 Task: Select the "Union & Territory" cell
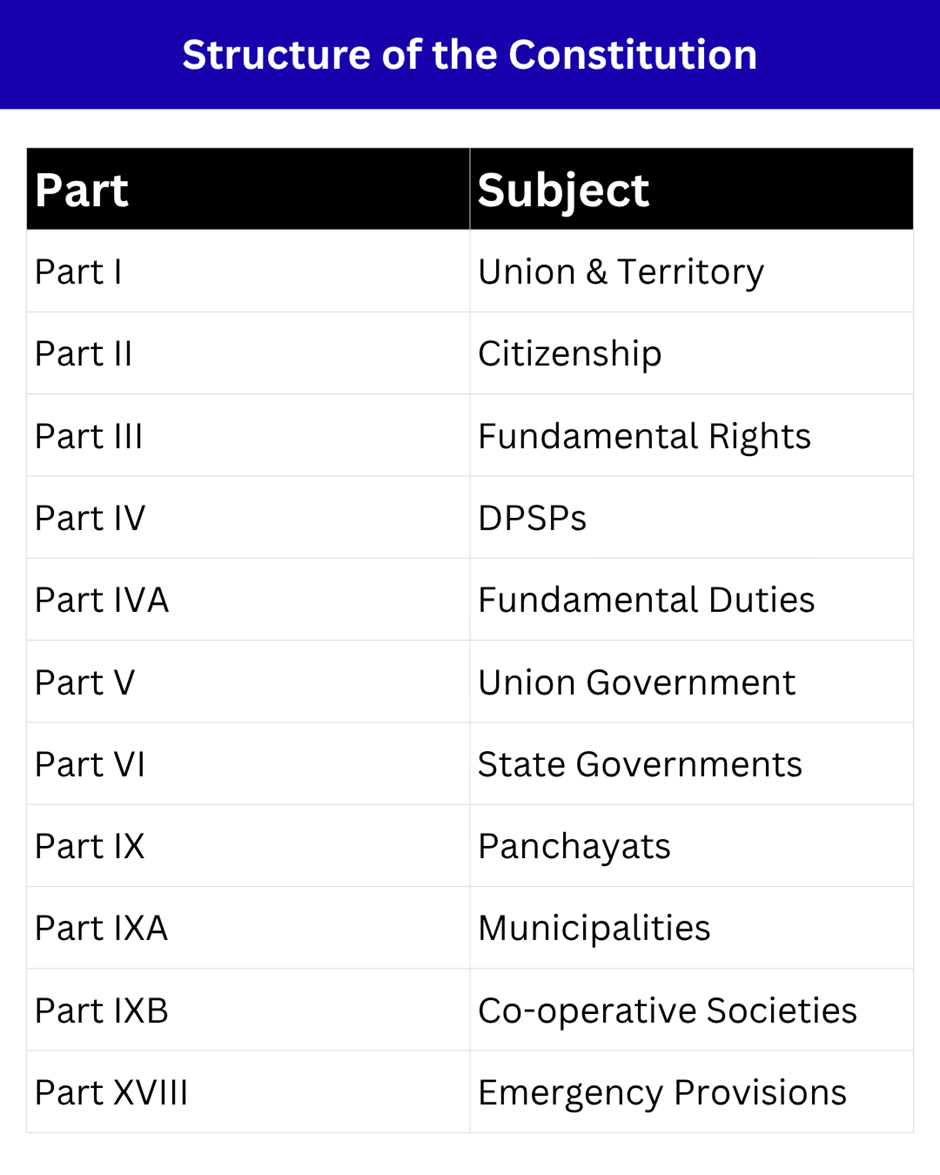(621, 272)
